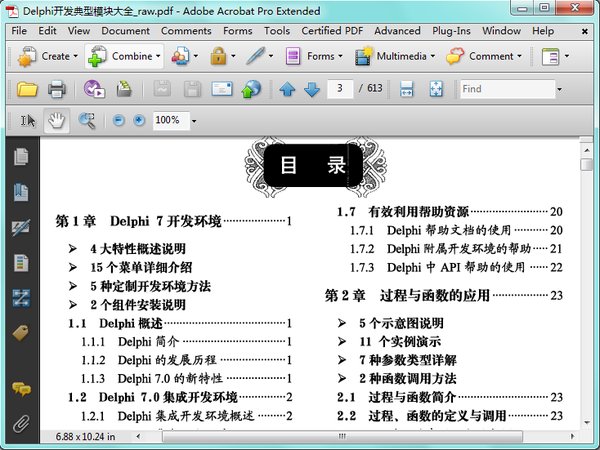Expand the Find options dropdown arrow

pos(559,89)
